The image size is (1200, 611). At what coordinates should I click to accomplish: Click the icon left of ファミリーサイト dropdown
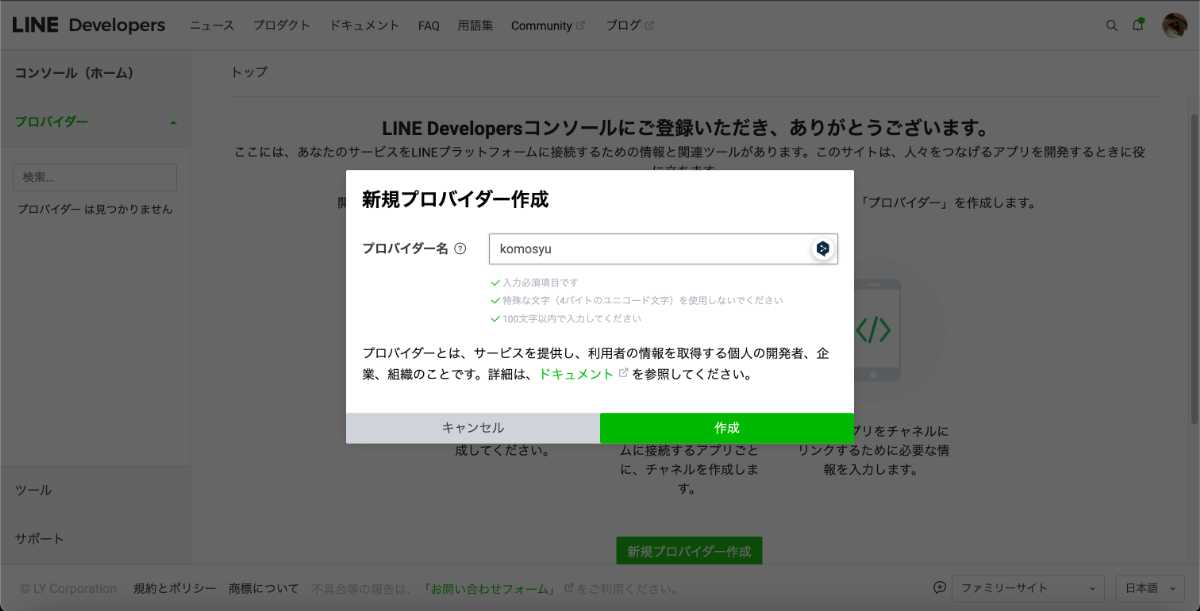(939, 588)
